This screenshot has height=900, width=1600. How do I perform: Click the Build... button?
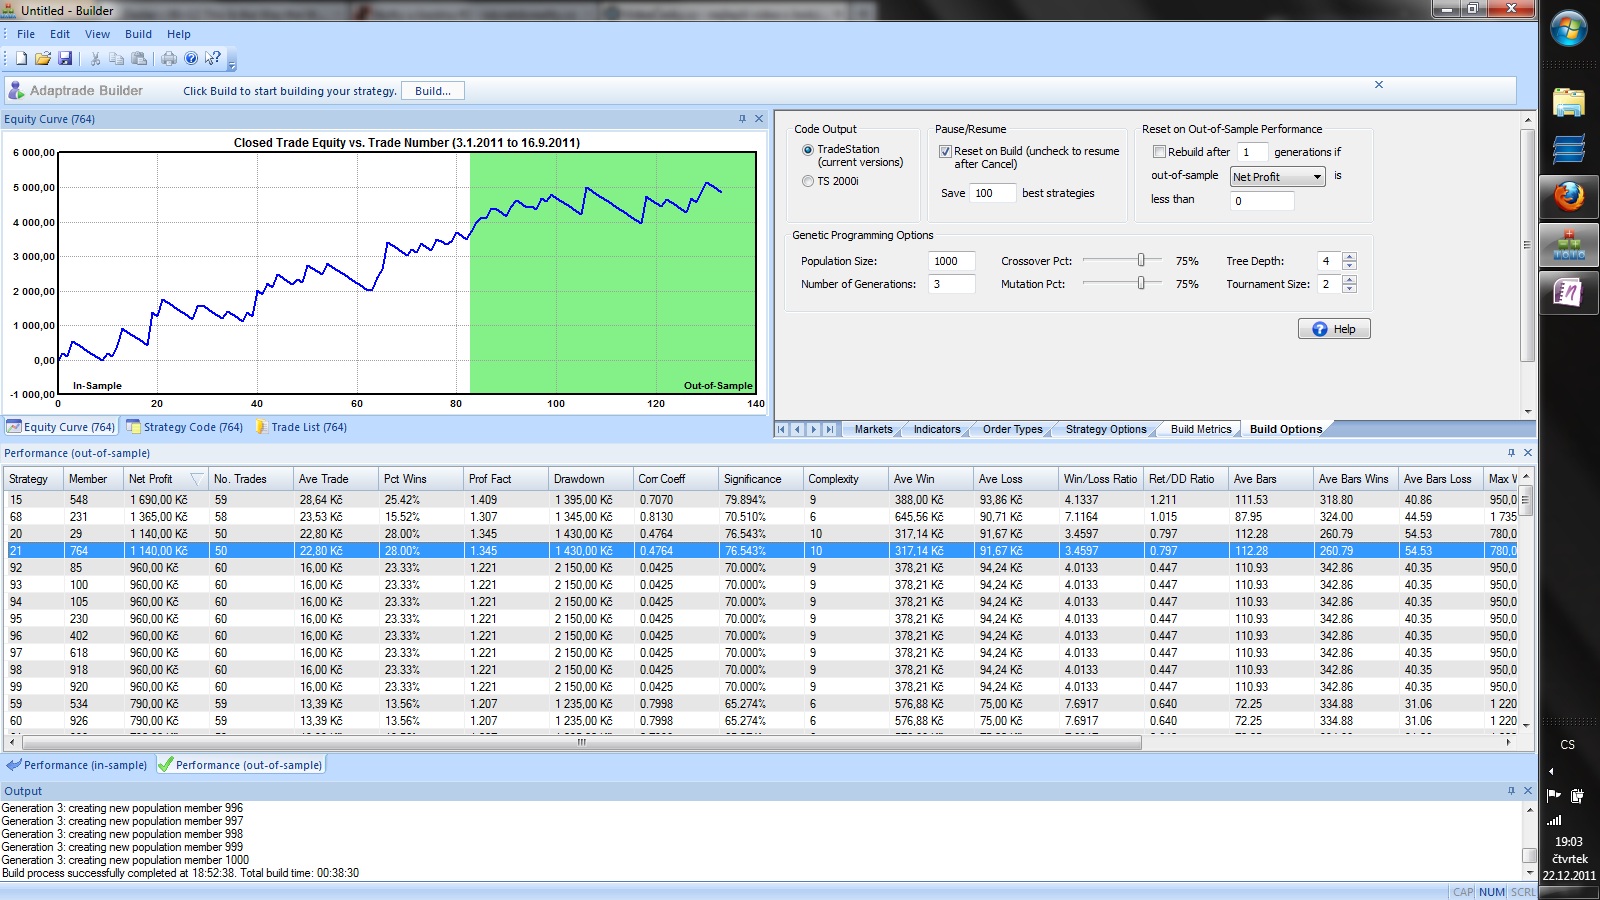(432, 91)
